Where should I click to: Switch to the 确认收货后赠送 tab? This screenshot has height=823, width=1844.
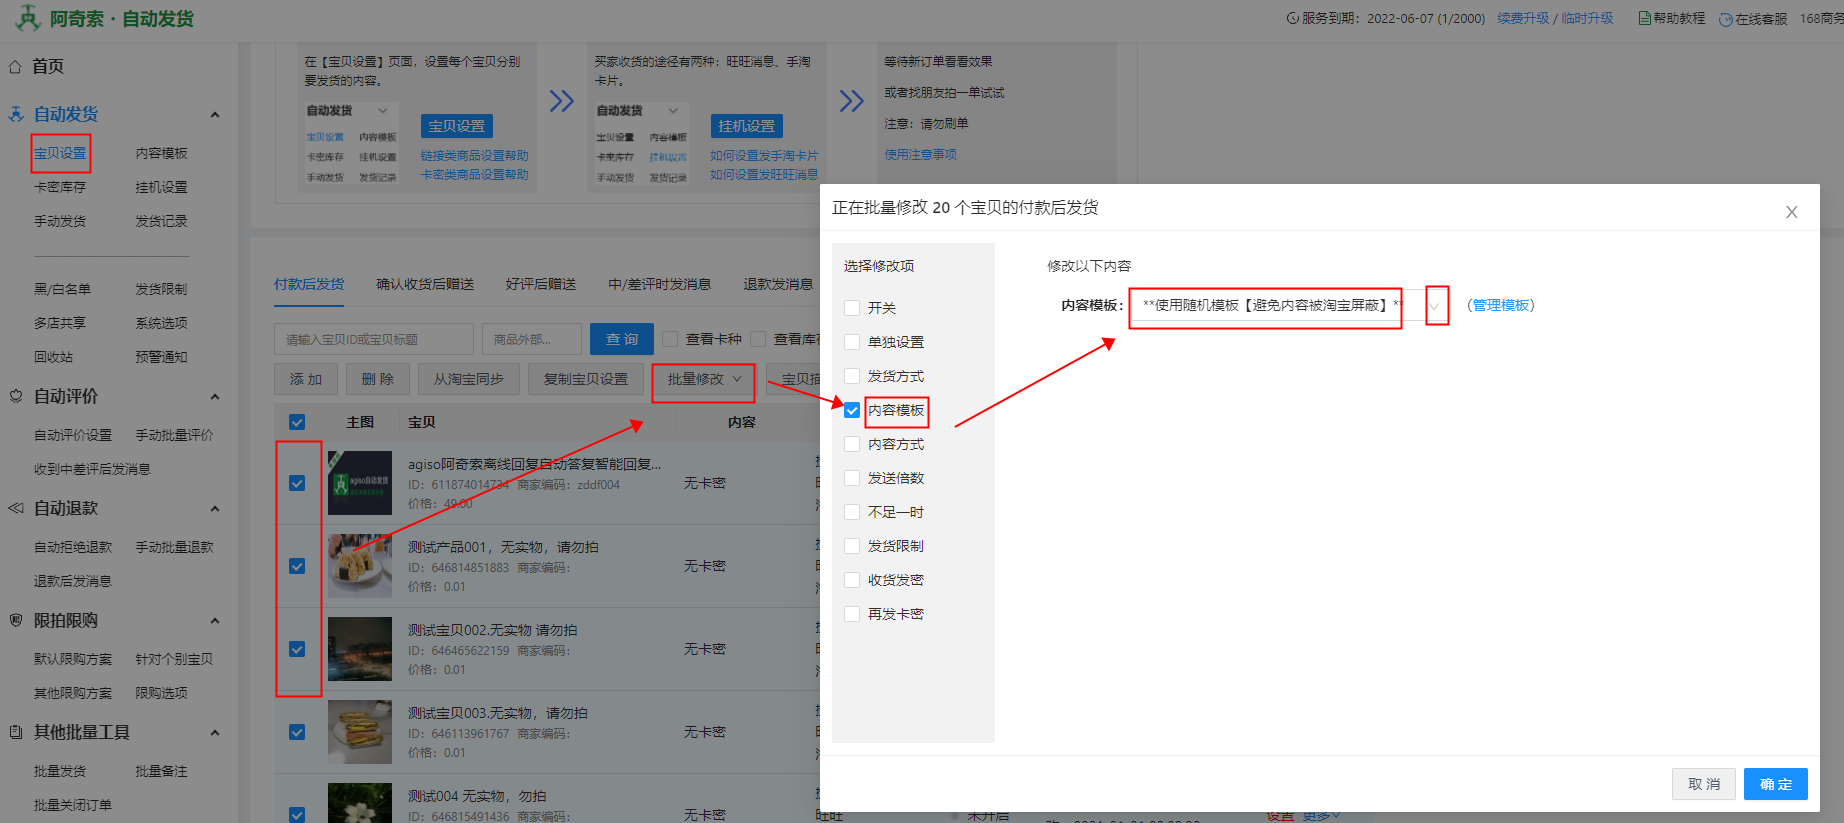tap(425, 284)
